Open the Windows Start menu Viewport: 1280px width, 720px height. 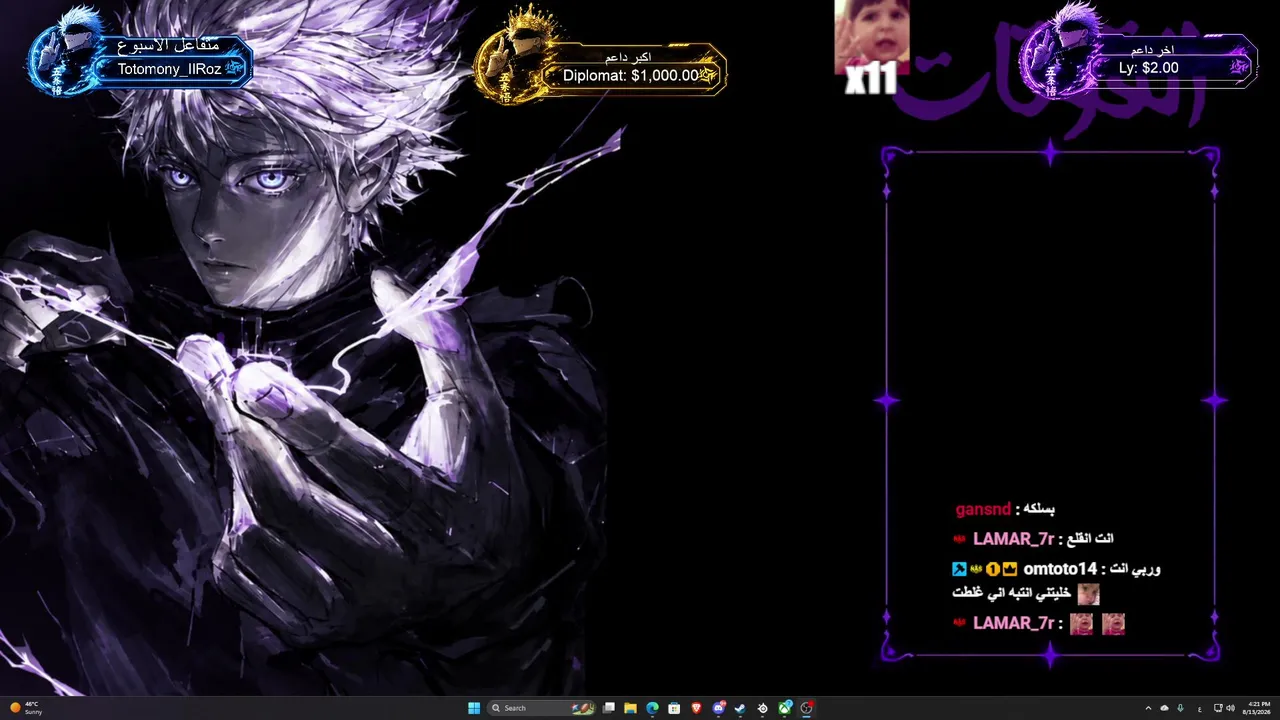[474, 708]
